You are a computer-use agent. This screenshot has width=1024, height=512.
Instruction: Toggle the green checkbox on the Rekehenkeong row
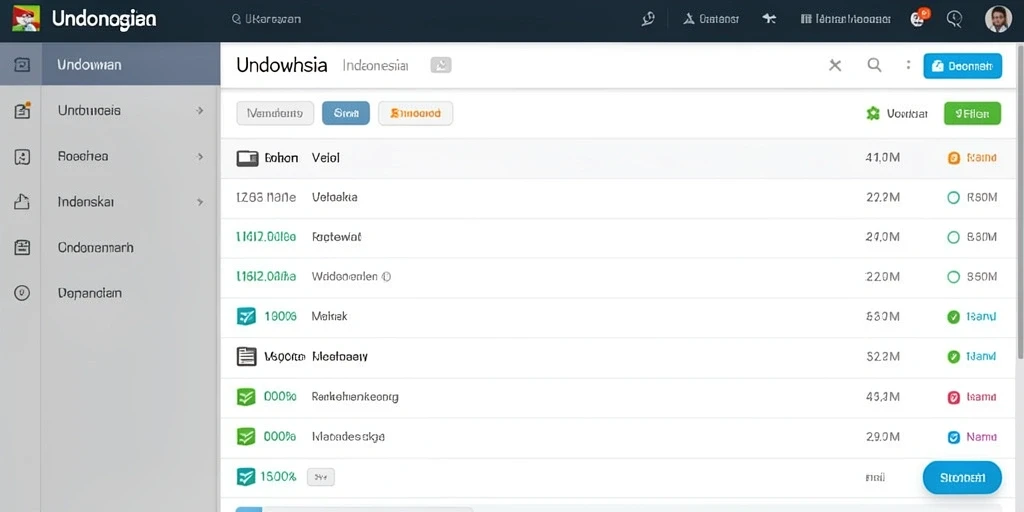pos(246,396)
